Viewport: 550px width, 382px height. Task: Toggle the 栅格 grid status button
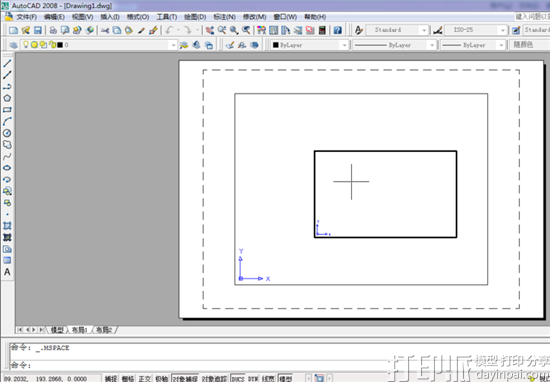point(128,378)
